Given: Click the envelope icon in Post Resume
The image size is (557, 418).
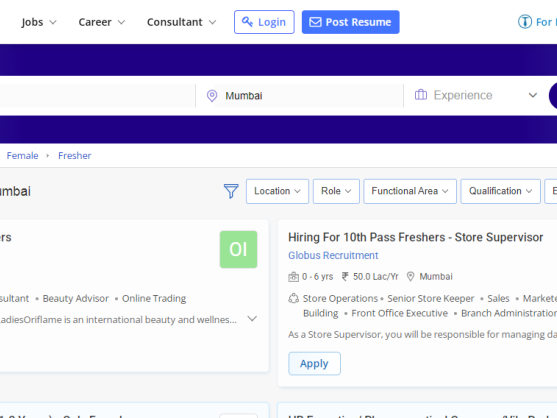Looking at the screenshot, I should tap(315, 22).
